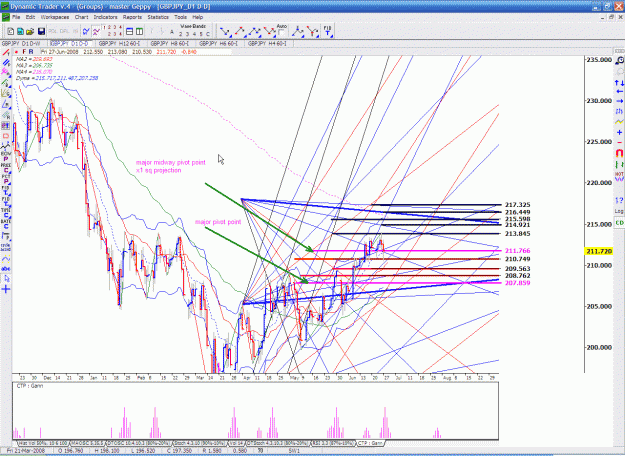Viewport: 625px width, 456px height.
Task: Click the magenta 207.859 price level label
Action: [x=517, y=283]
